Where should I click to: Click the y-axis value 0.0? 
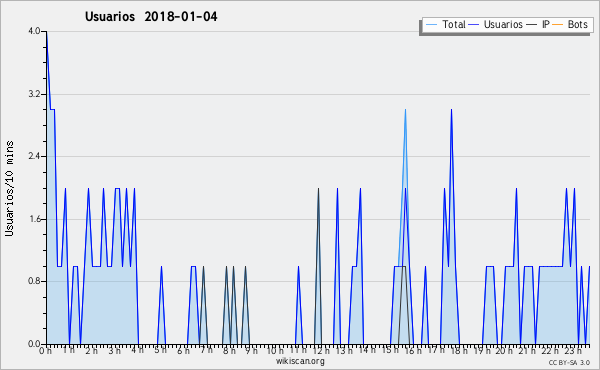point(34,344)
